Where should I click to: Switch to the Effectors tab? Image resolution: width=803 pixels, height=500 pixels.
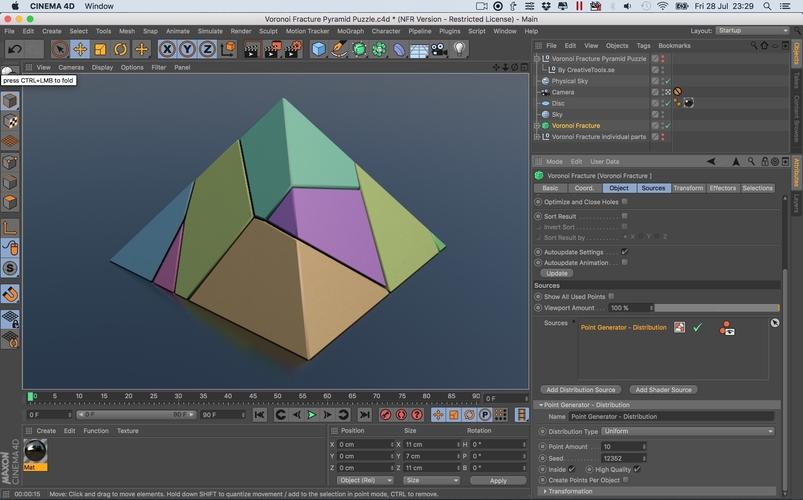(722, 188)
